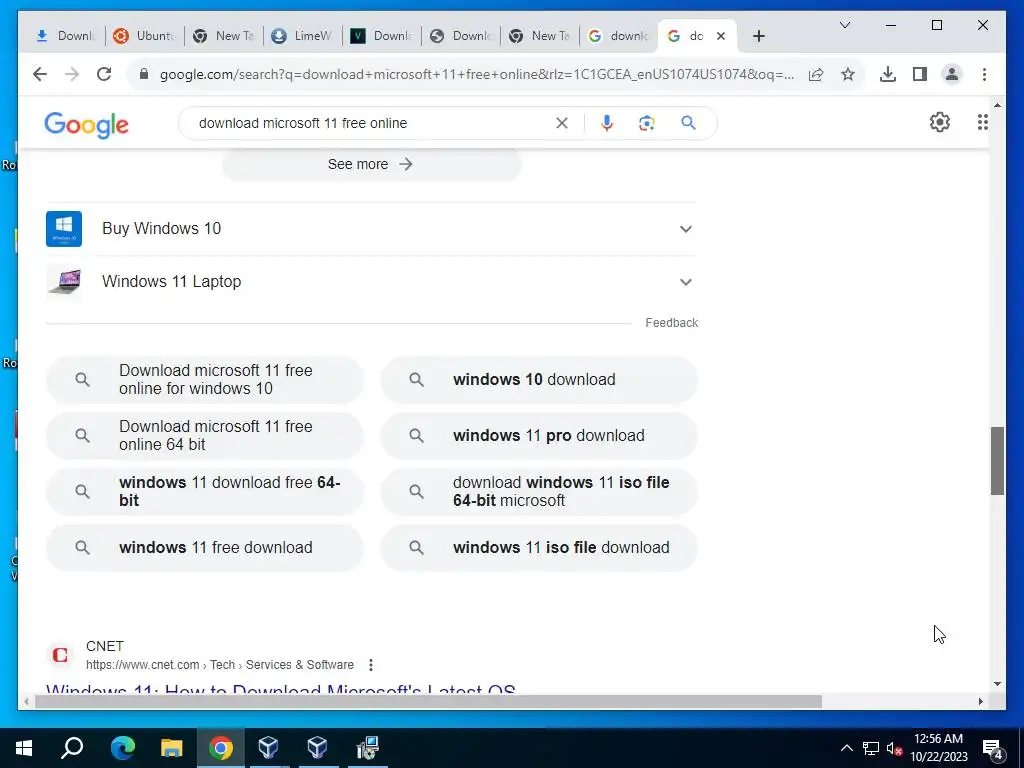Click scroll-right arrow on horizontal scrollbar
Image resolution: width=1024 pixels, height=768 pixels.
pos(980,701)
